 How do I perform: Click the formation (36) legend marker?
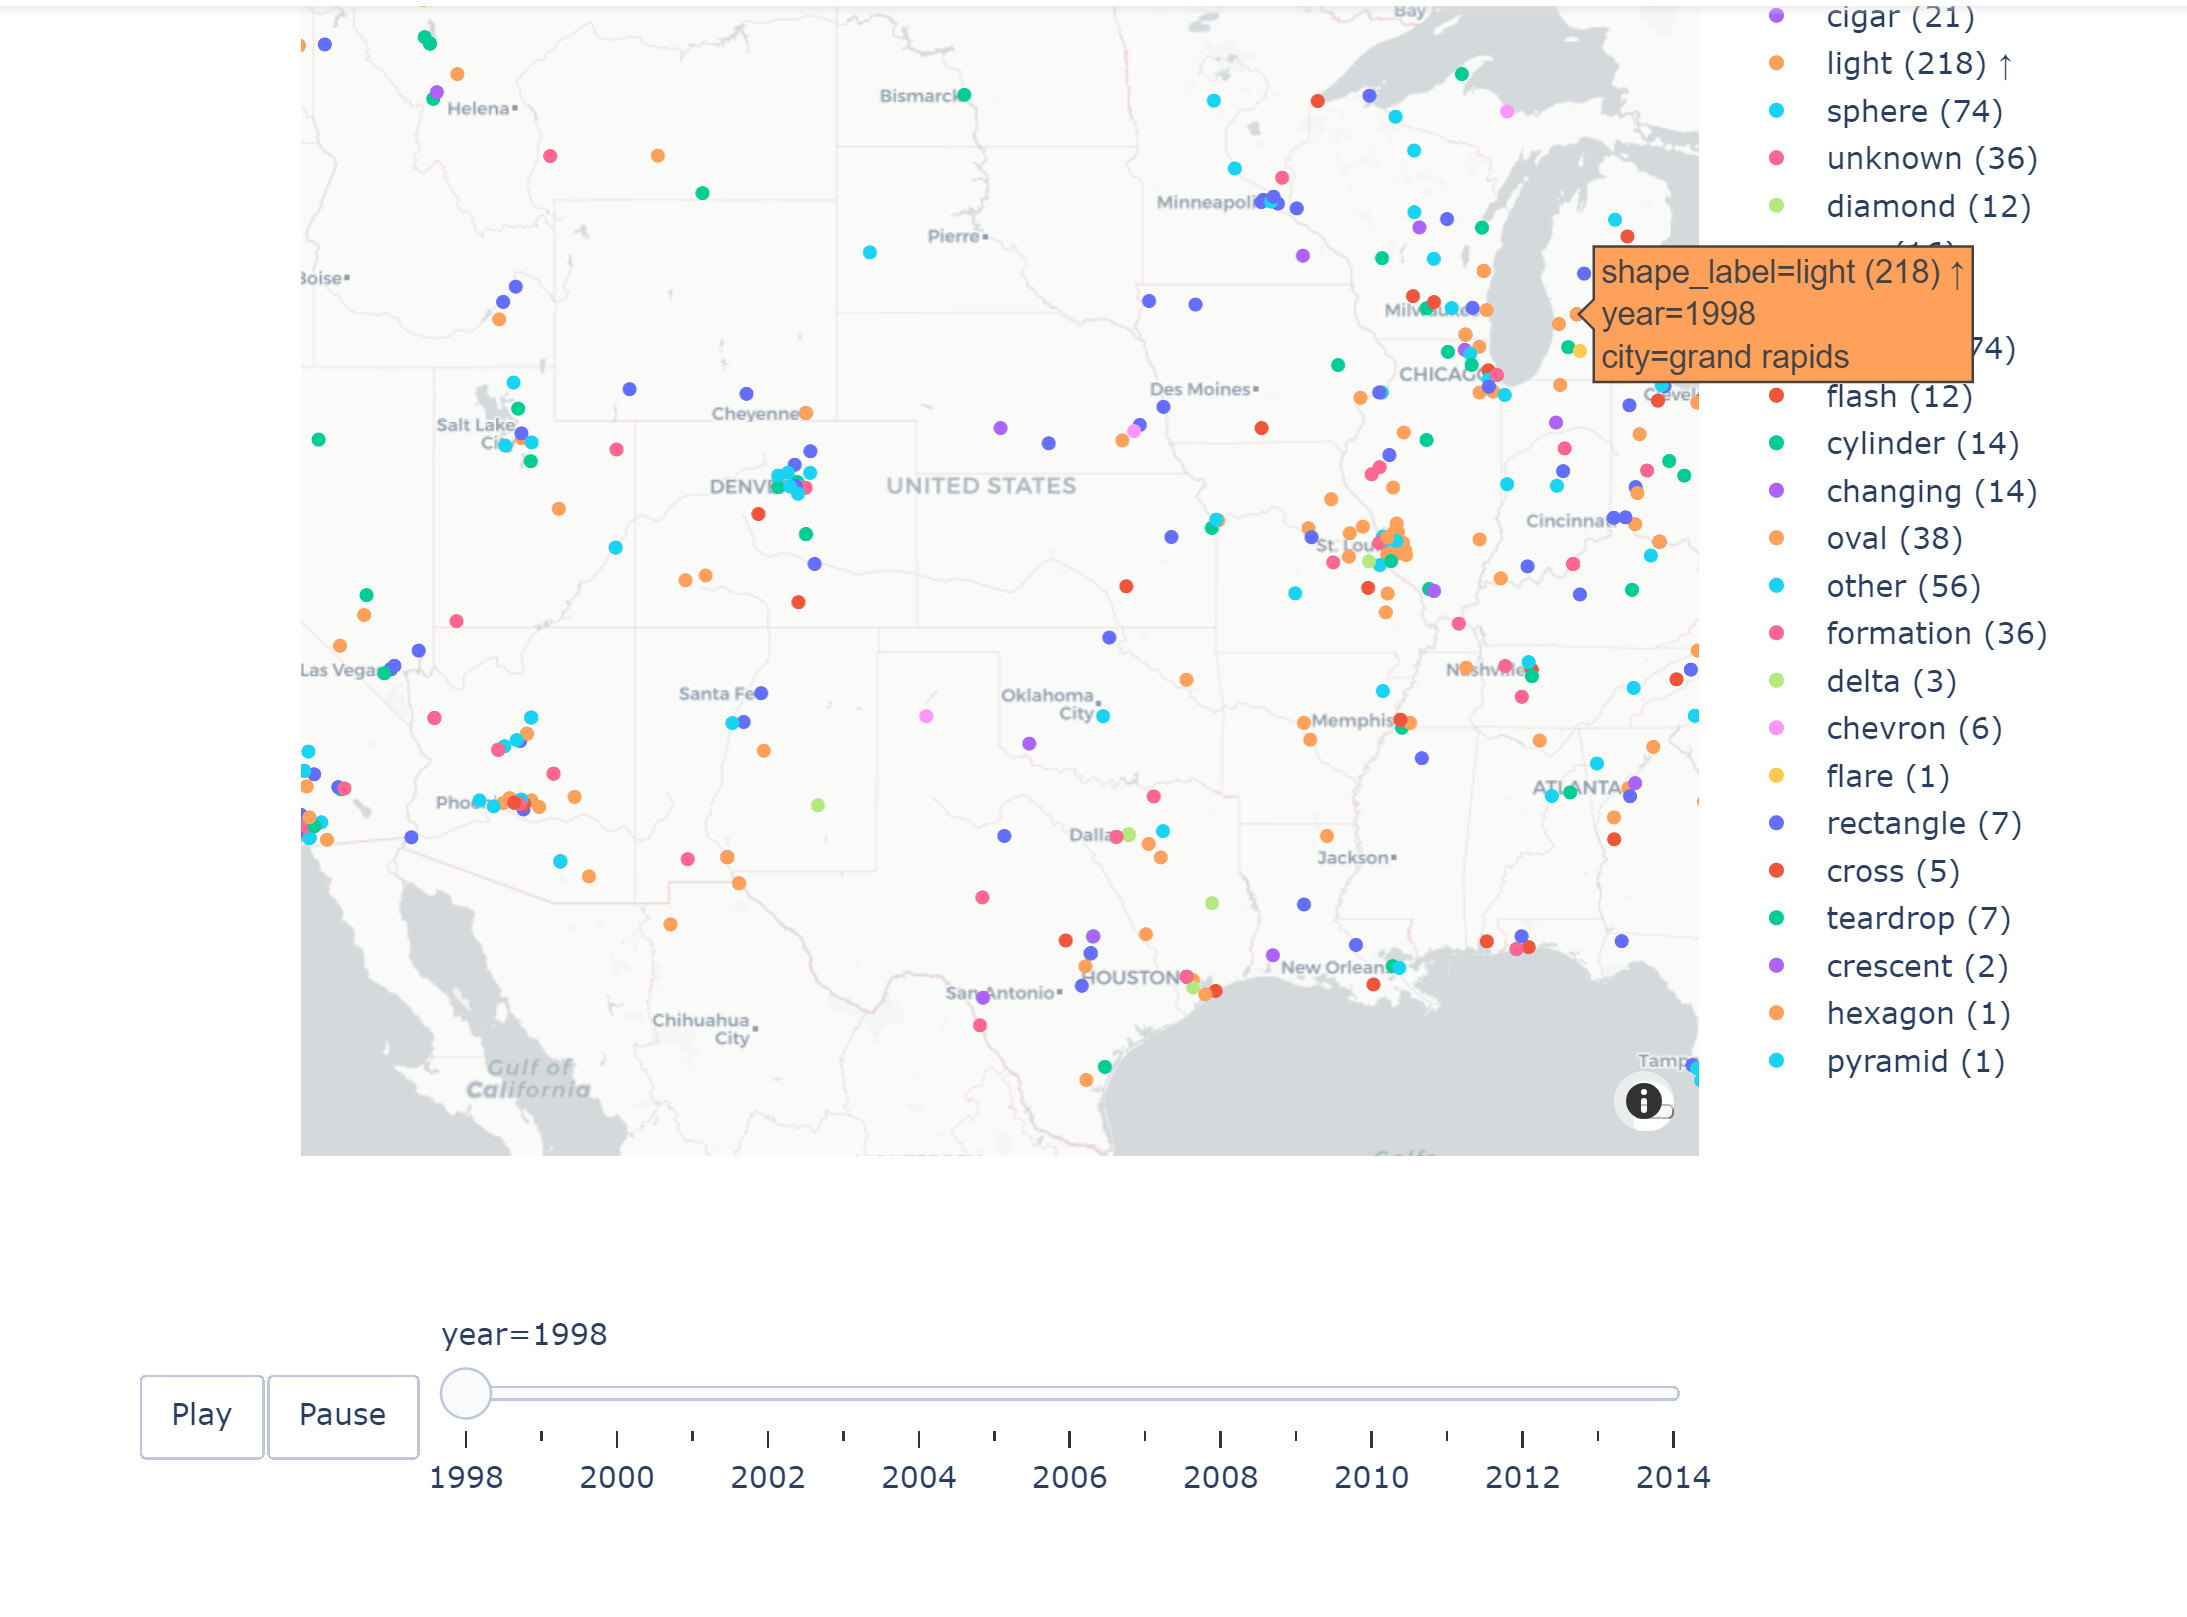point(1776,633)
